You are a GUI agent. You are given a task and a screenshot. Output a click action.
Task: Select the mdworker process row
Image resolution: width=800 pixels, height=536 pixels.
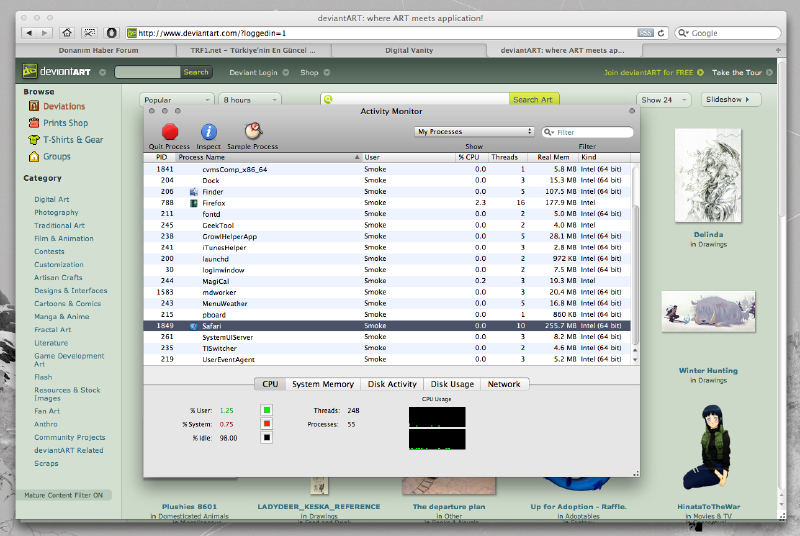pos(387,292)
